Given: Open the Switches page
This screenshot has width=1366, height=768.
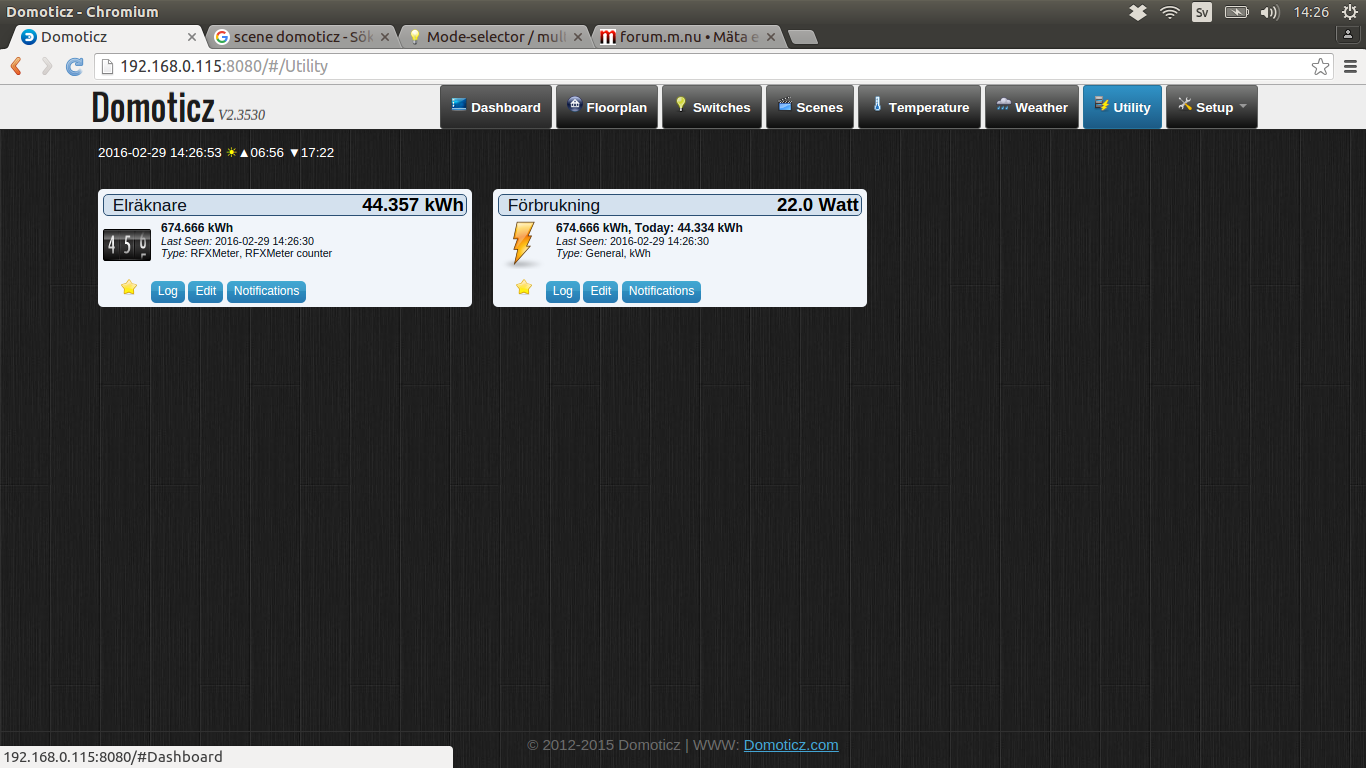Looking at the screenshot, I should [712, 107].
